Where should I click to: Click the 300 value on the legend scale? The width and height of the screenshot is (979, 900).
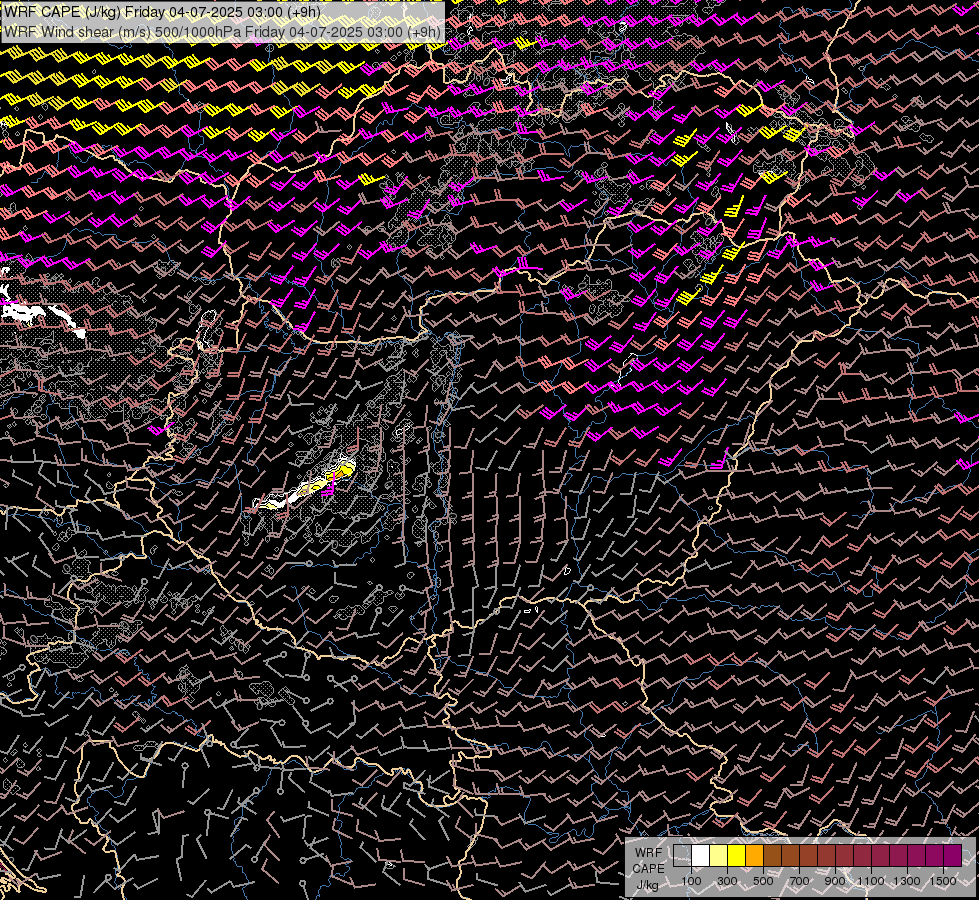pos(727,881)
